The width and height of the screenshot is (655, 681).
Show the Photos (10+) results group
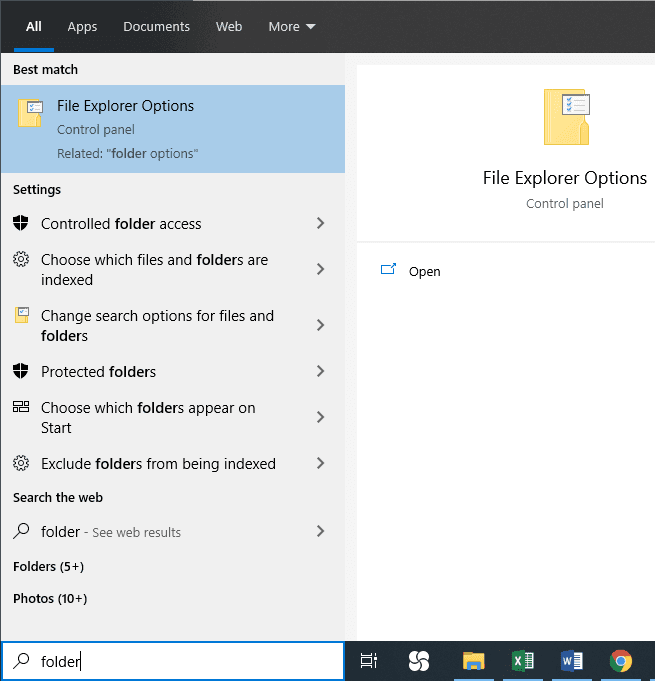tap(50, 599)
